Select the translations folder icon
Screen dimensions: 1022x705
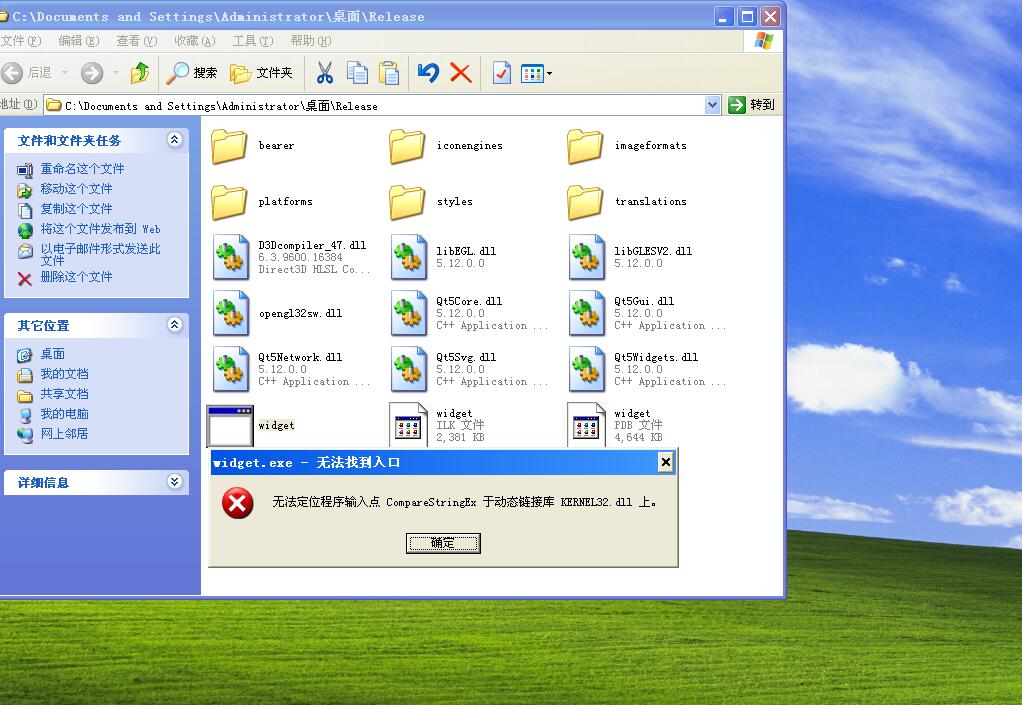coord(585,202)
